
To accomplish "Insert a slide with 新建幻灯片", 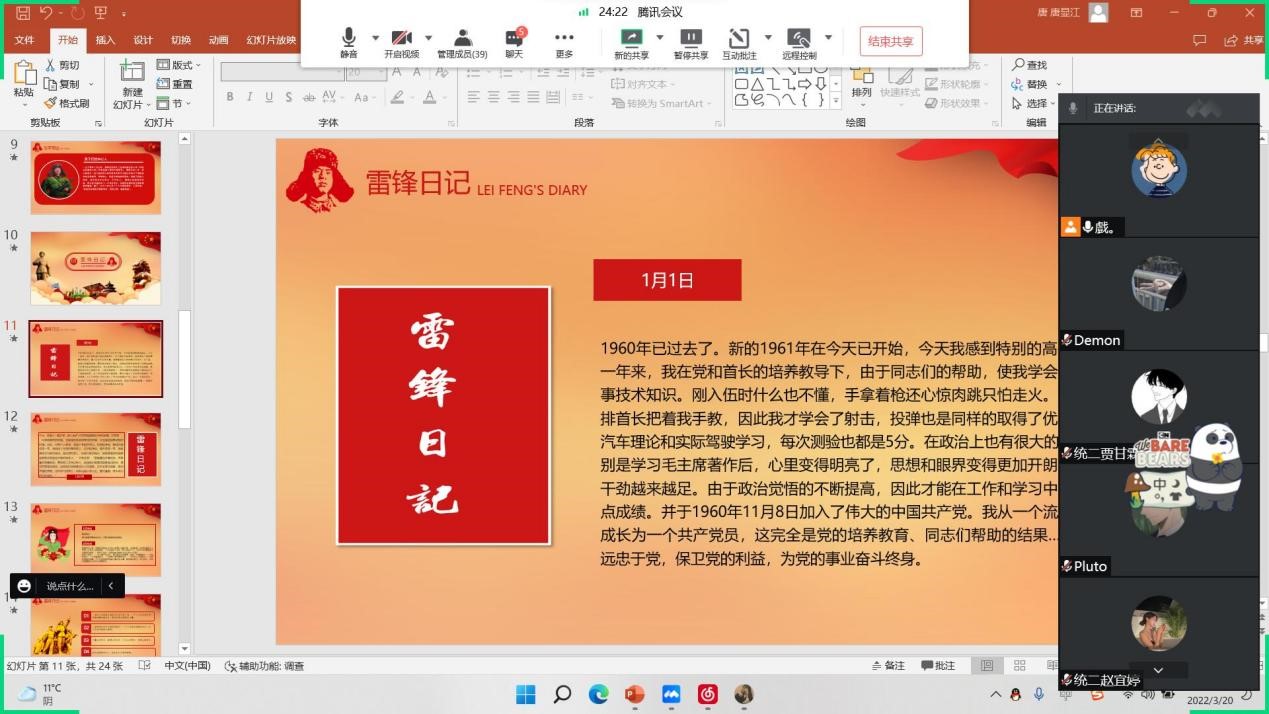I will [x=132, y=86].
